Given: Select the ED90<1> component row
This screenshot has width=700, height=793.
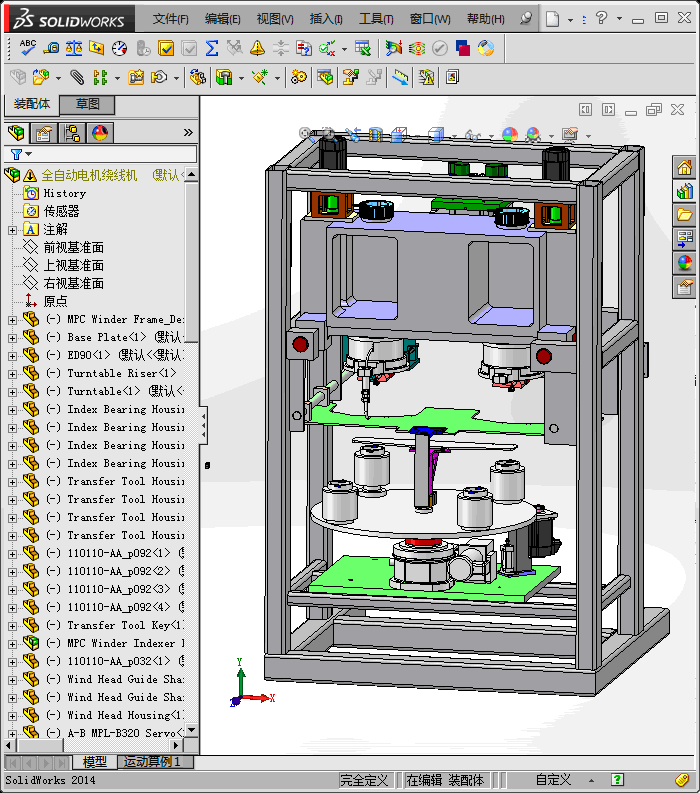Looking at the screenshot, I should click(102, 355).
